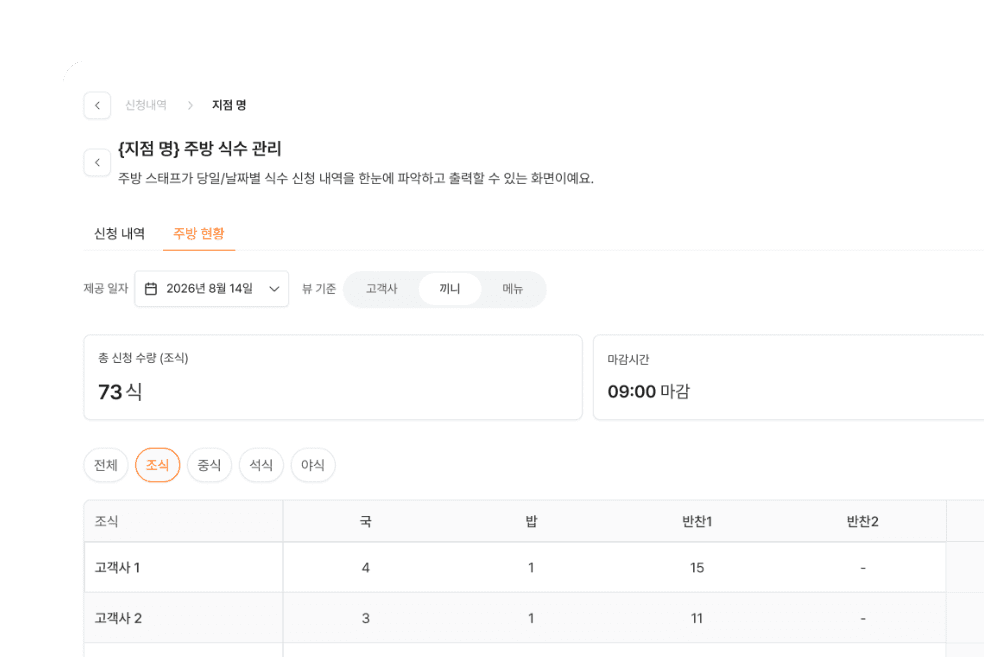Image resolution: width=984 pixels, height=660 pixels.
Task: Click the 고객사 2 row label
Action: tap(118, 619)
